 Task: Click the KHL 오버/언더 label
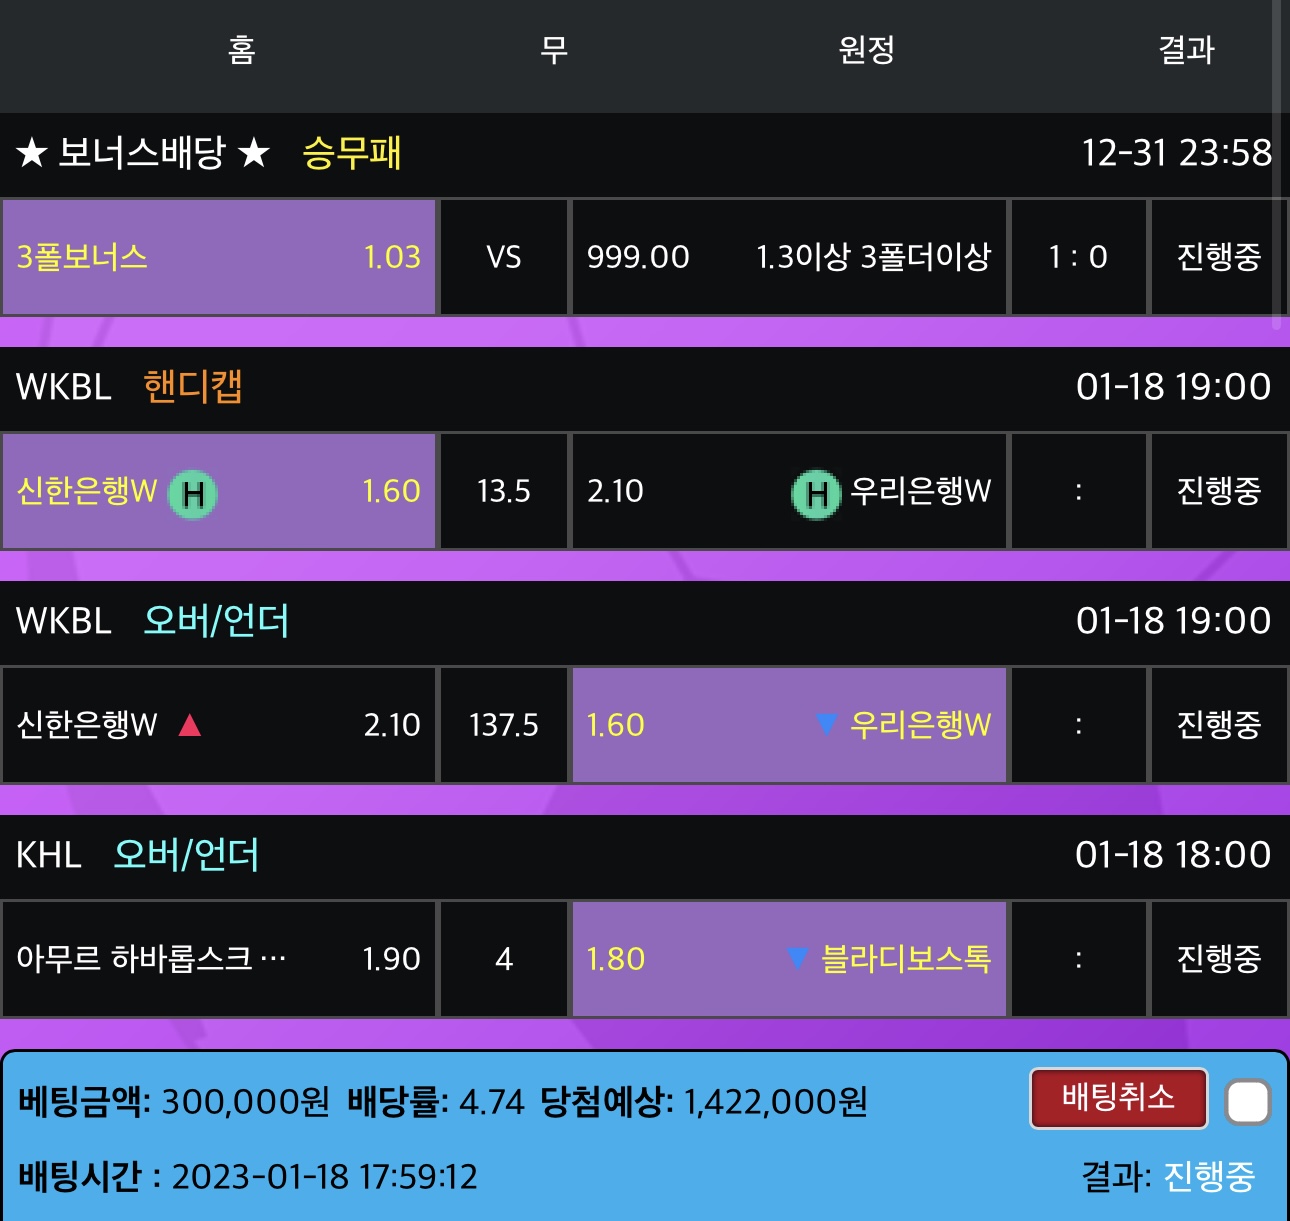186,855
